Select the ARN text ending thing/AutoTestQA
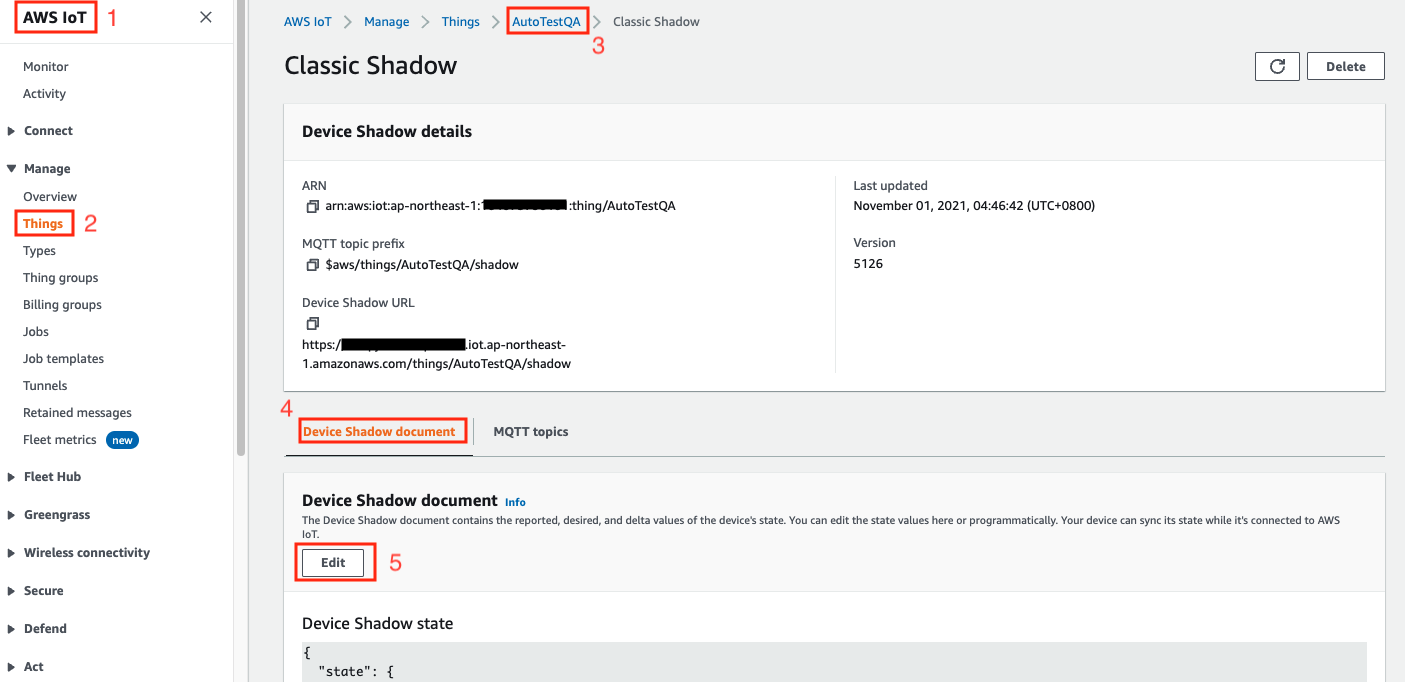 click(501, 206)
